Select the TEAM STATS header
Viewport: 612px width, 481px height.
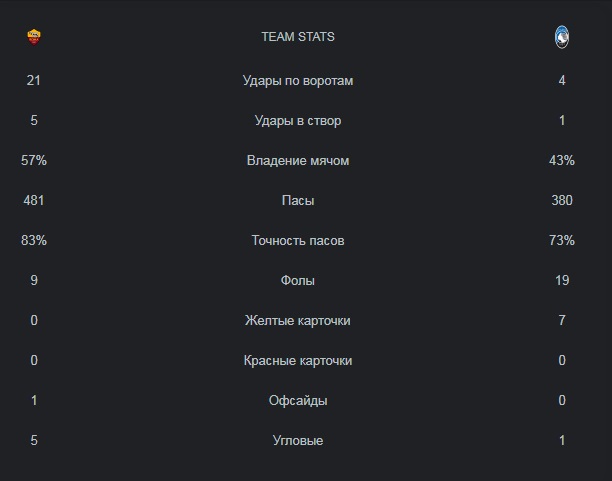tap(298, 37)
